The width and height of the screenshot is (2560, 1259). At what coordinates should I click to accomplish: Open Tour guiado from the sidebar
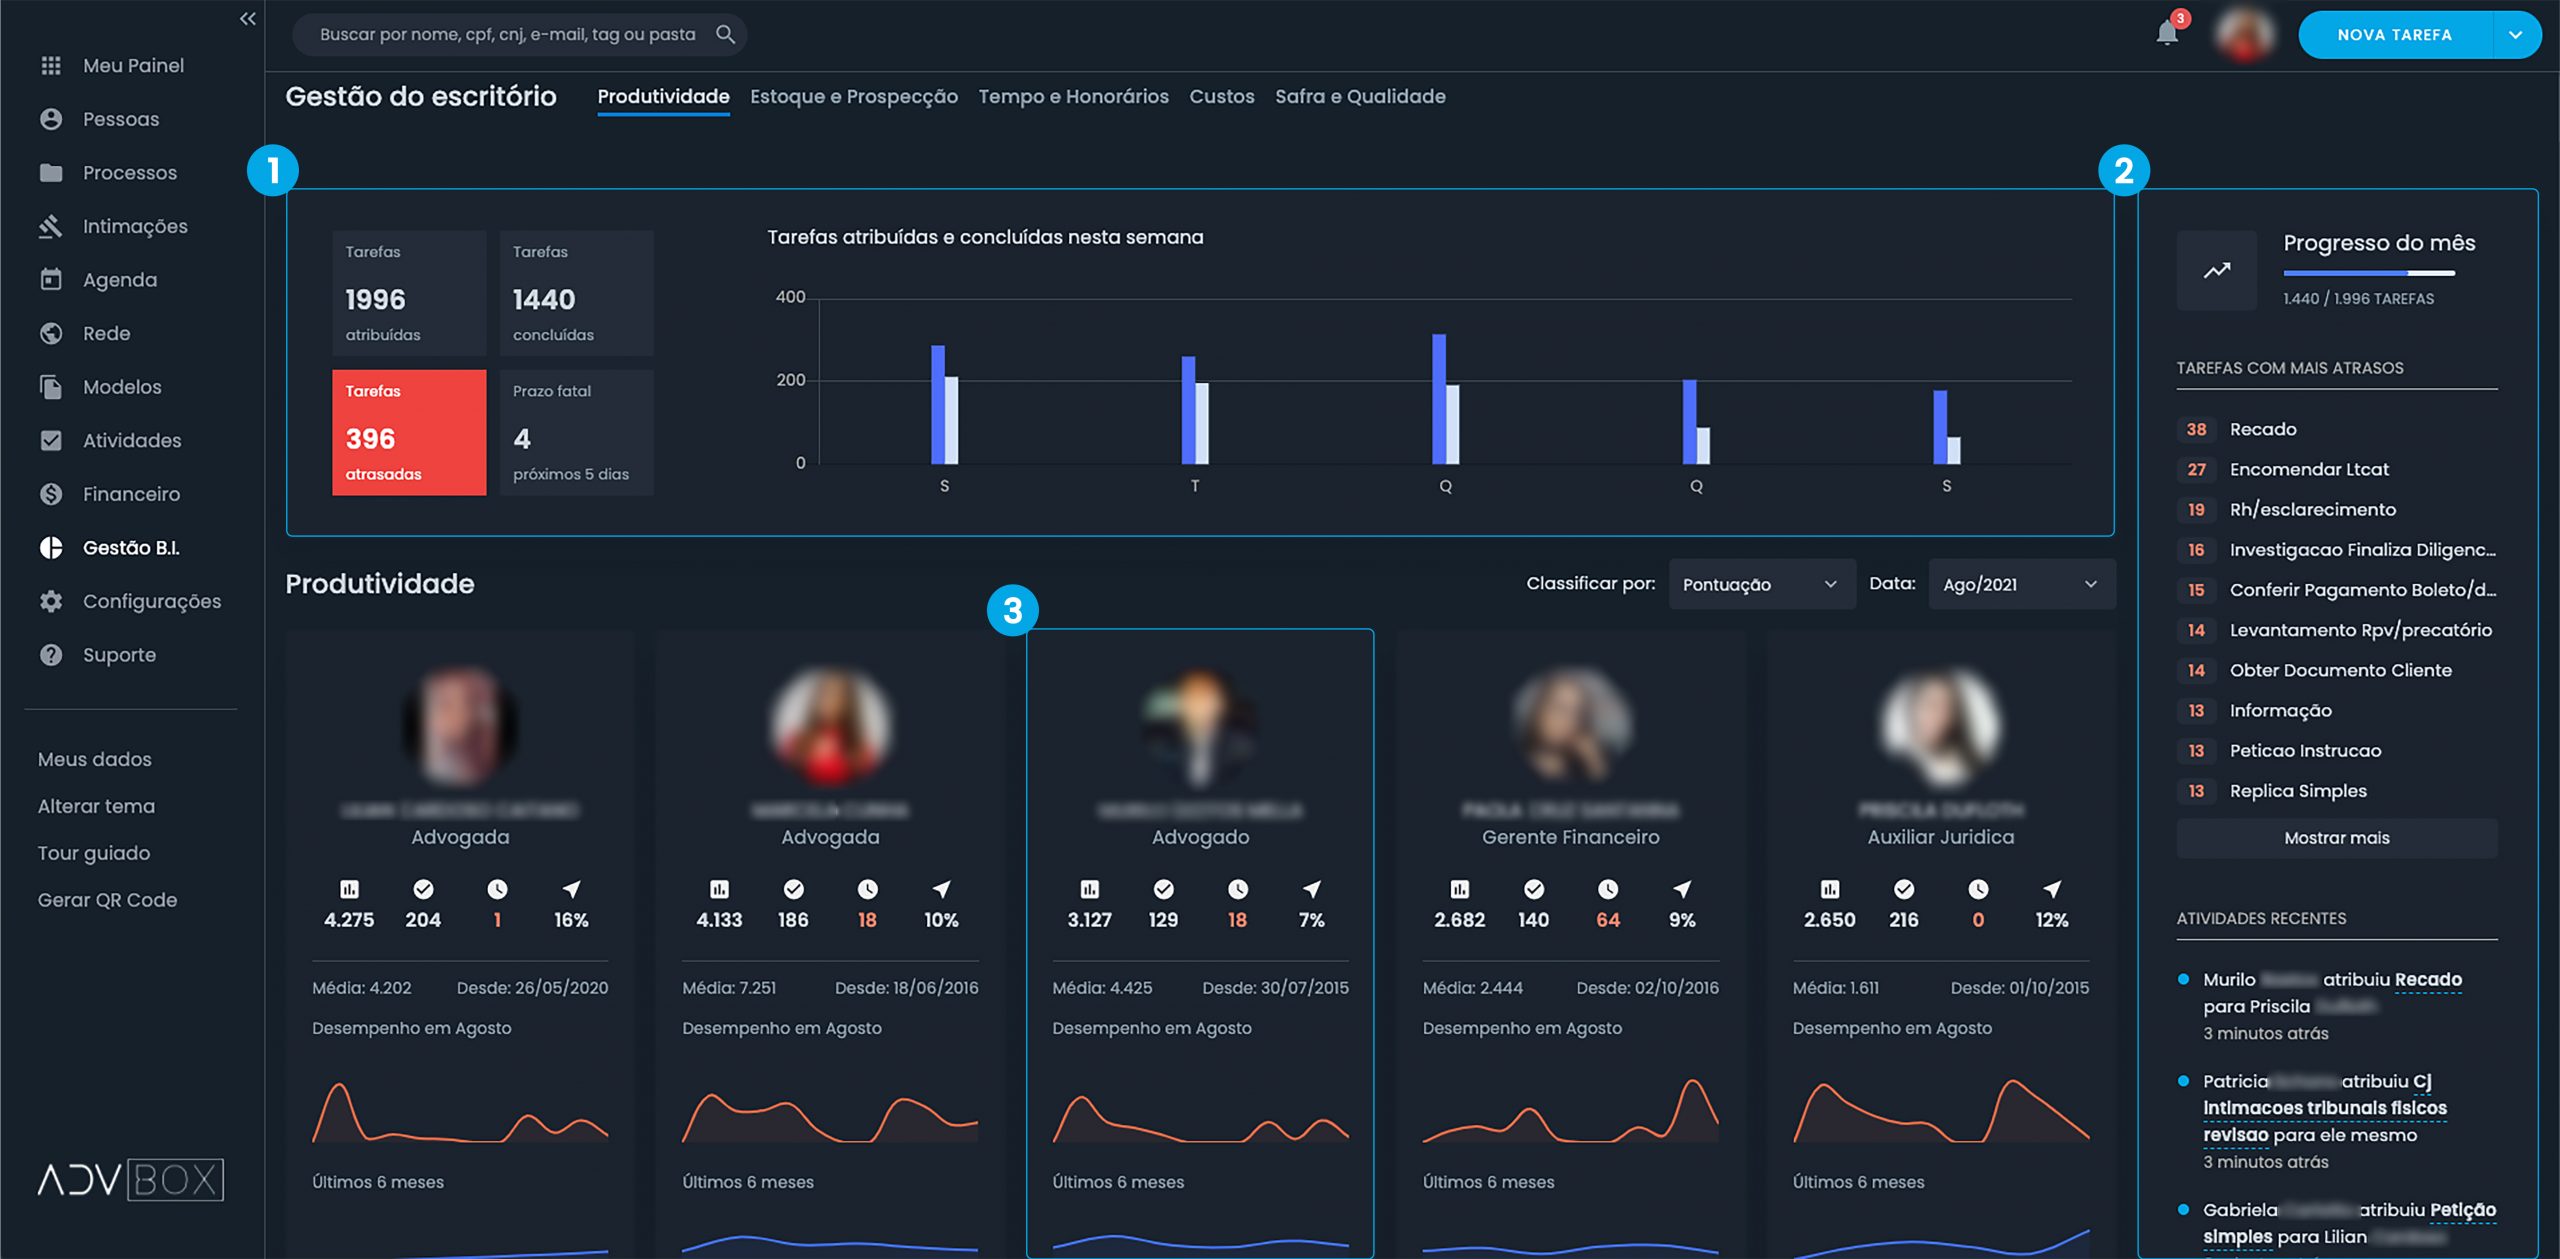93,853
